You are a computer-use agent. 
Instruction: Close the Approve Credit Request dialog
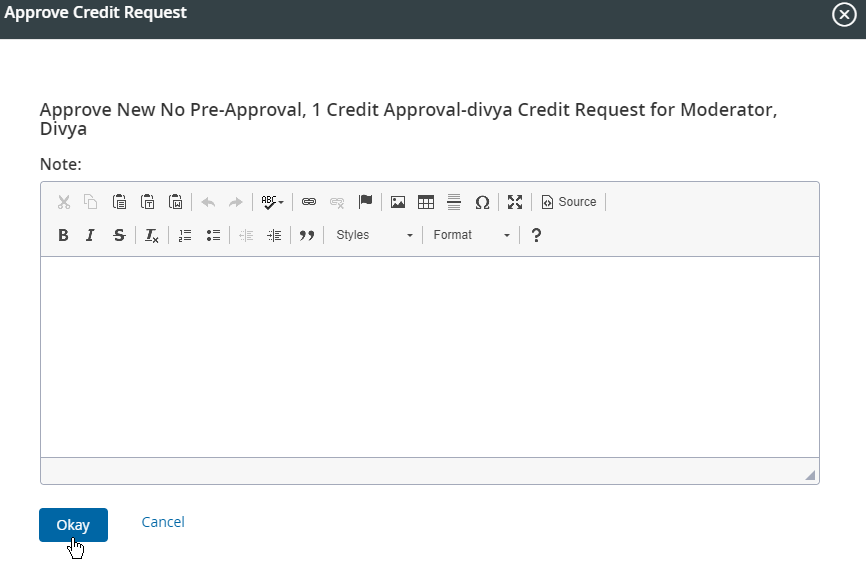coord(844,14)
